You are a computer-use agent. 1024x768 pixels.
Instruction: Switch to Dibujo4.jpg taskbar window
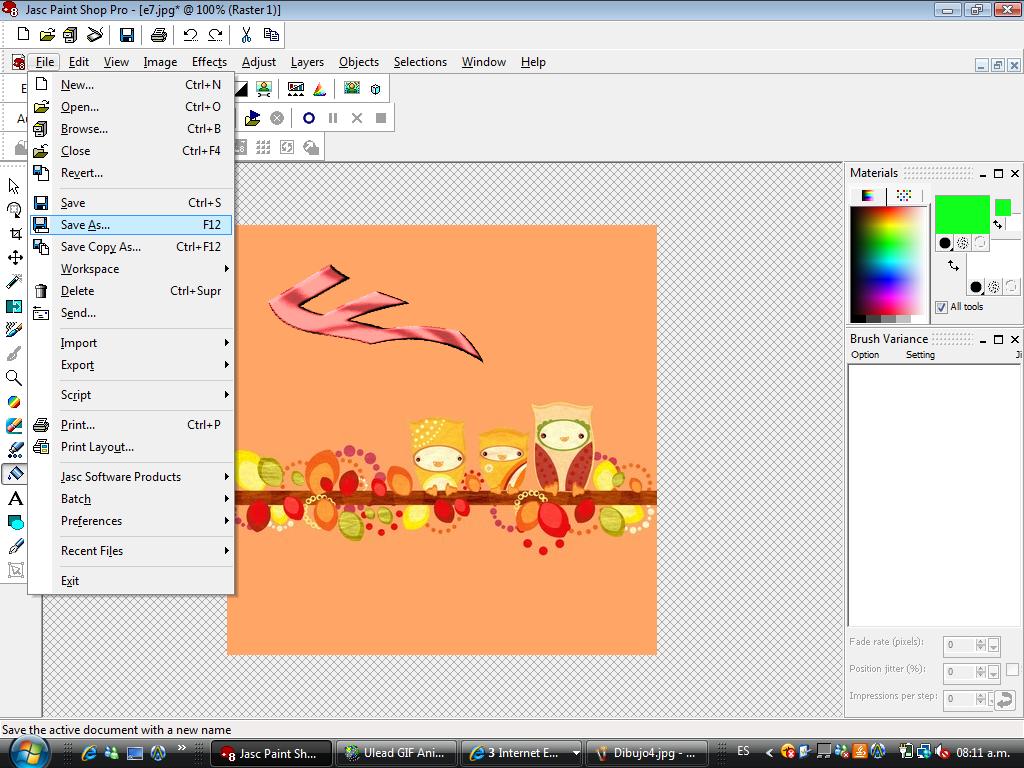point(647,753)
